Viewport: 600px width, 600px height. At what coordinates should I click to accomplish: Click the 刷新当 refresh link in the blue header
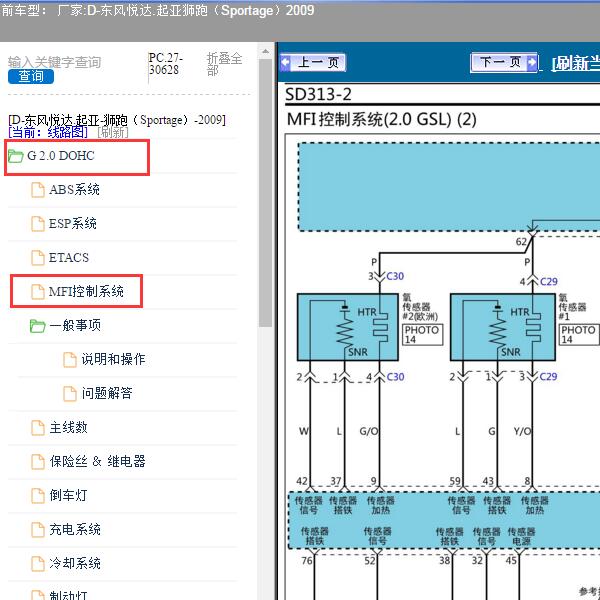[x=576, y=64]
